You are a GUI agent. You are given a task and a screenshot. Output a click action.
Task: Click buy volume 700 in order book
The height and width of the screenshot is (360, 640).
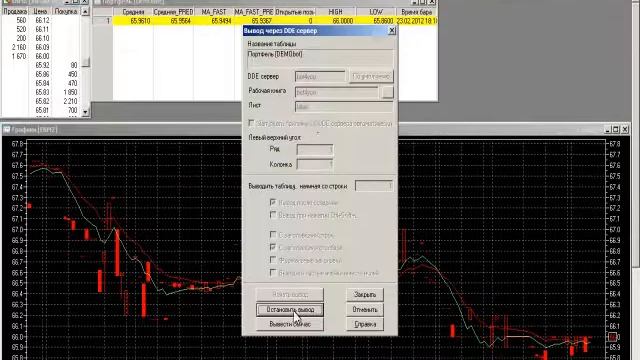pos(73,110)
